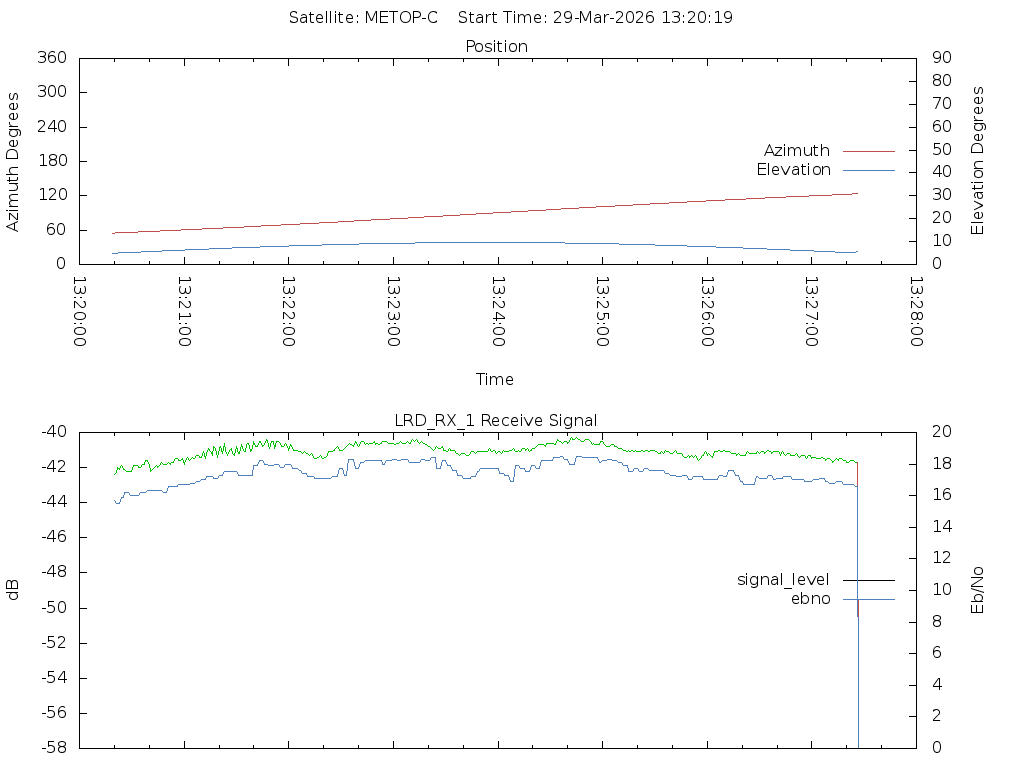Select the signal_level legend line sample
The image size is (1024, 768).
point(868,580)
